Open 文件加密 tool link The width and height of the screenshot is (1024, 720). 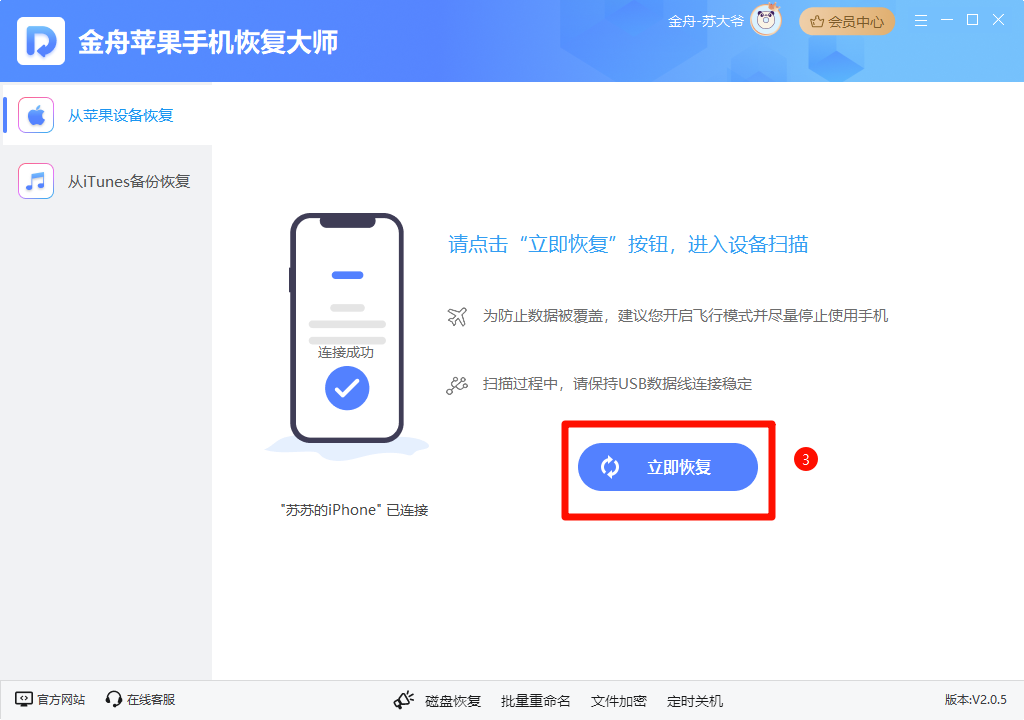click(x=618, y=701)
